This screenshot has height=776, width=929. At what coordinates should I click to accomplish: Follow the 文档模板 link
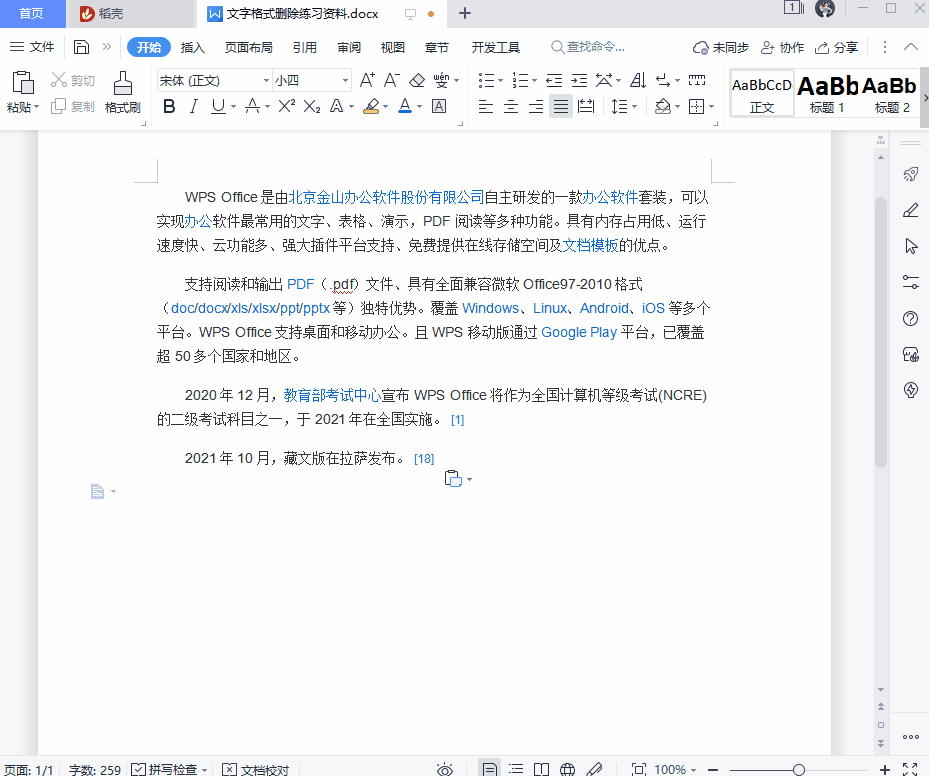590,245
